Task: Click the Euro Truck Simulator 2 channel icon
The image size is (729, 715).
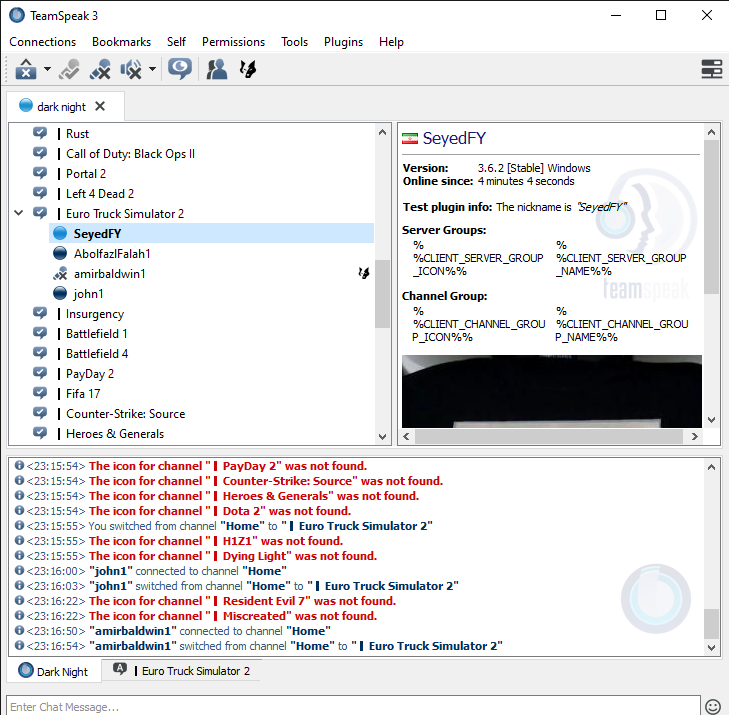Action: [x=40, y=213]
